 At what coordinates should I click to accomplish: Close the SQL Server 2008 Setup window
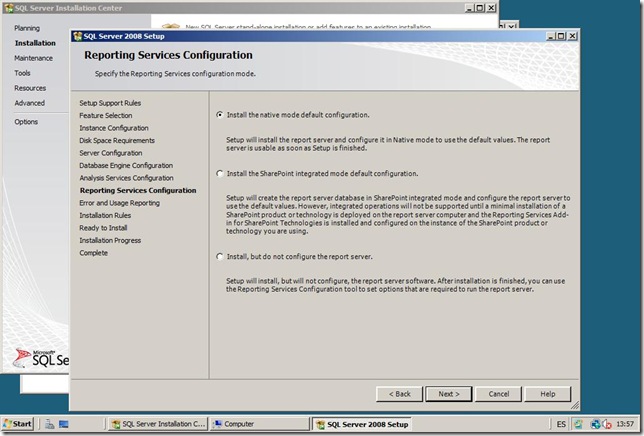pyautogui.click(x=572, y=36)
